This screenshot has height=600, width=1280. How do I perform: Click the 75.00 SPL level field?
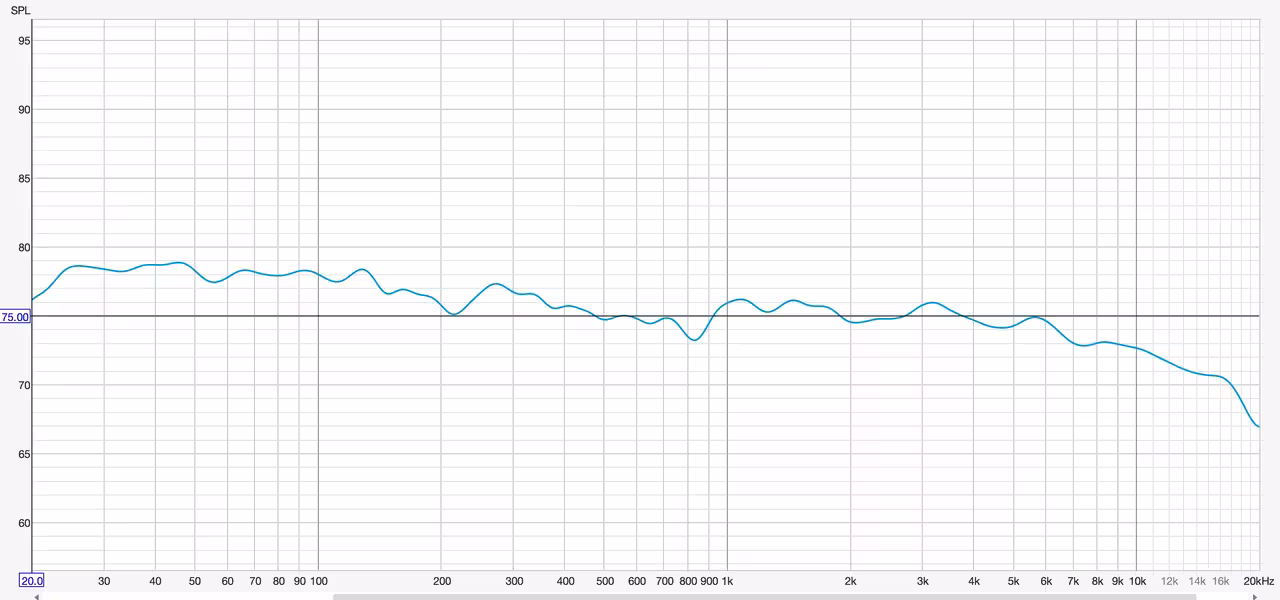15,317
